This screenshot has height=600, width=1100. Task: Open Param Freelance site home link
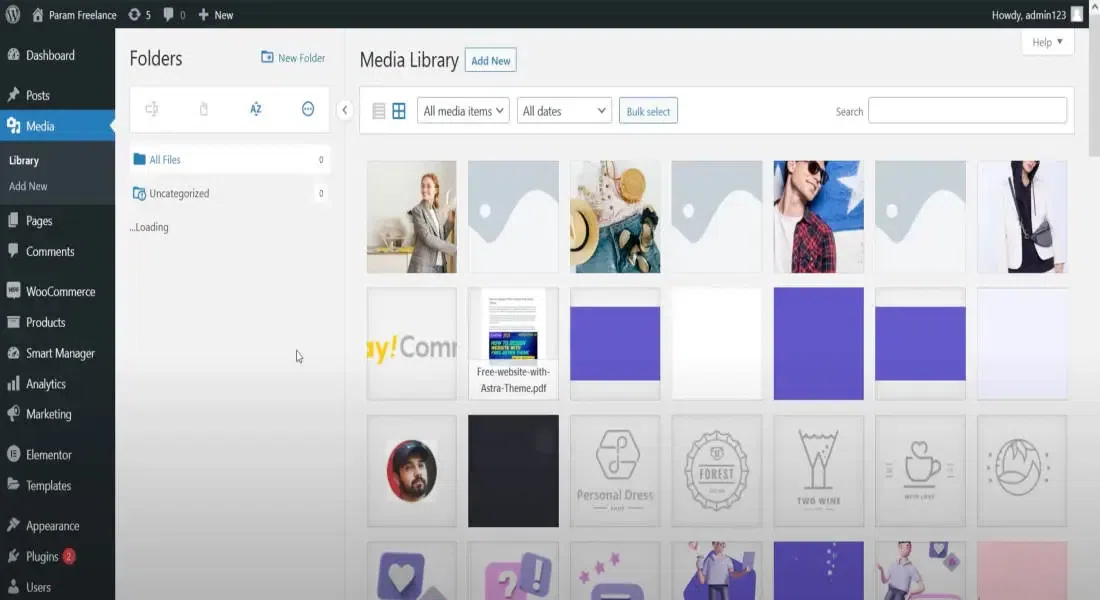coord(74,15)
